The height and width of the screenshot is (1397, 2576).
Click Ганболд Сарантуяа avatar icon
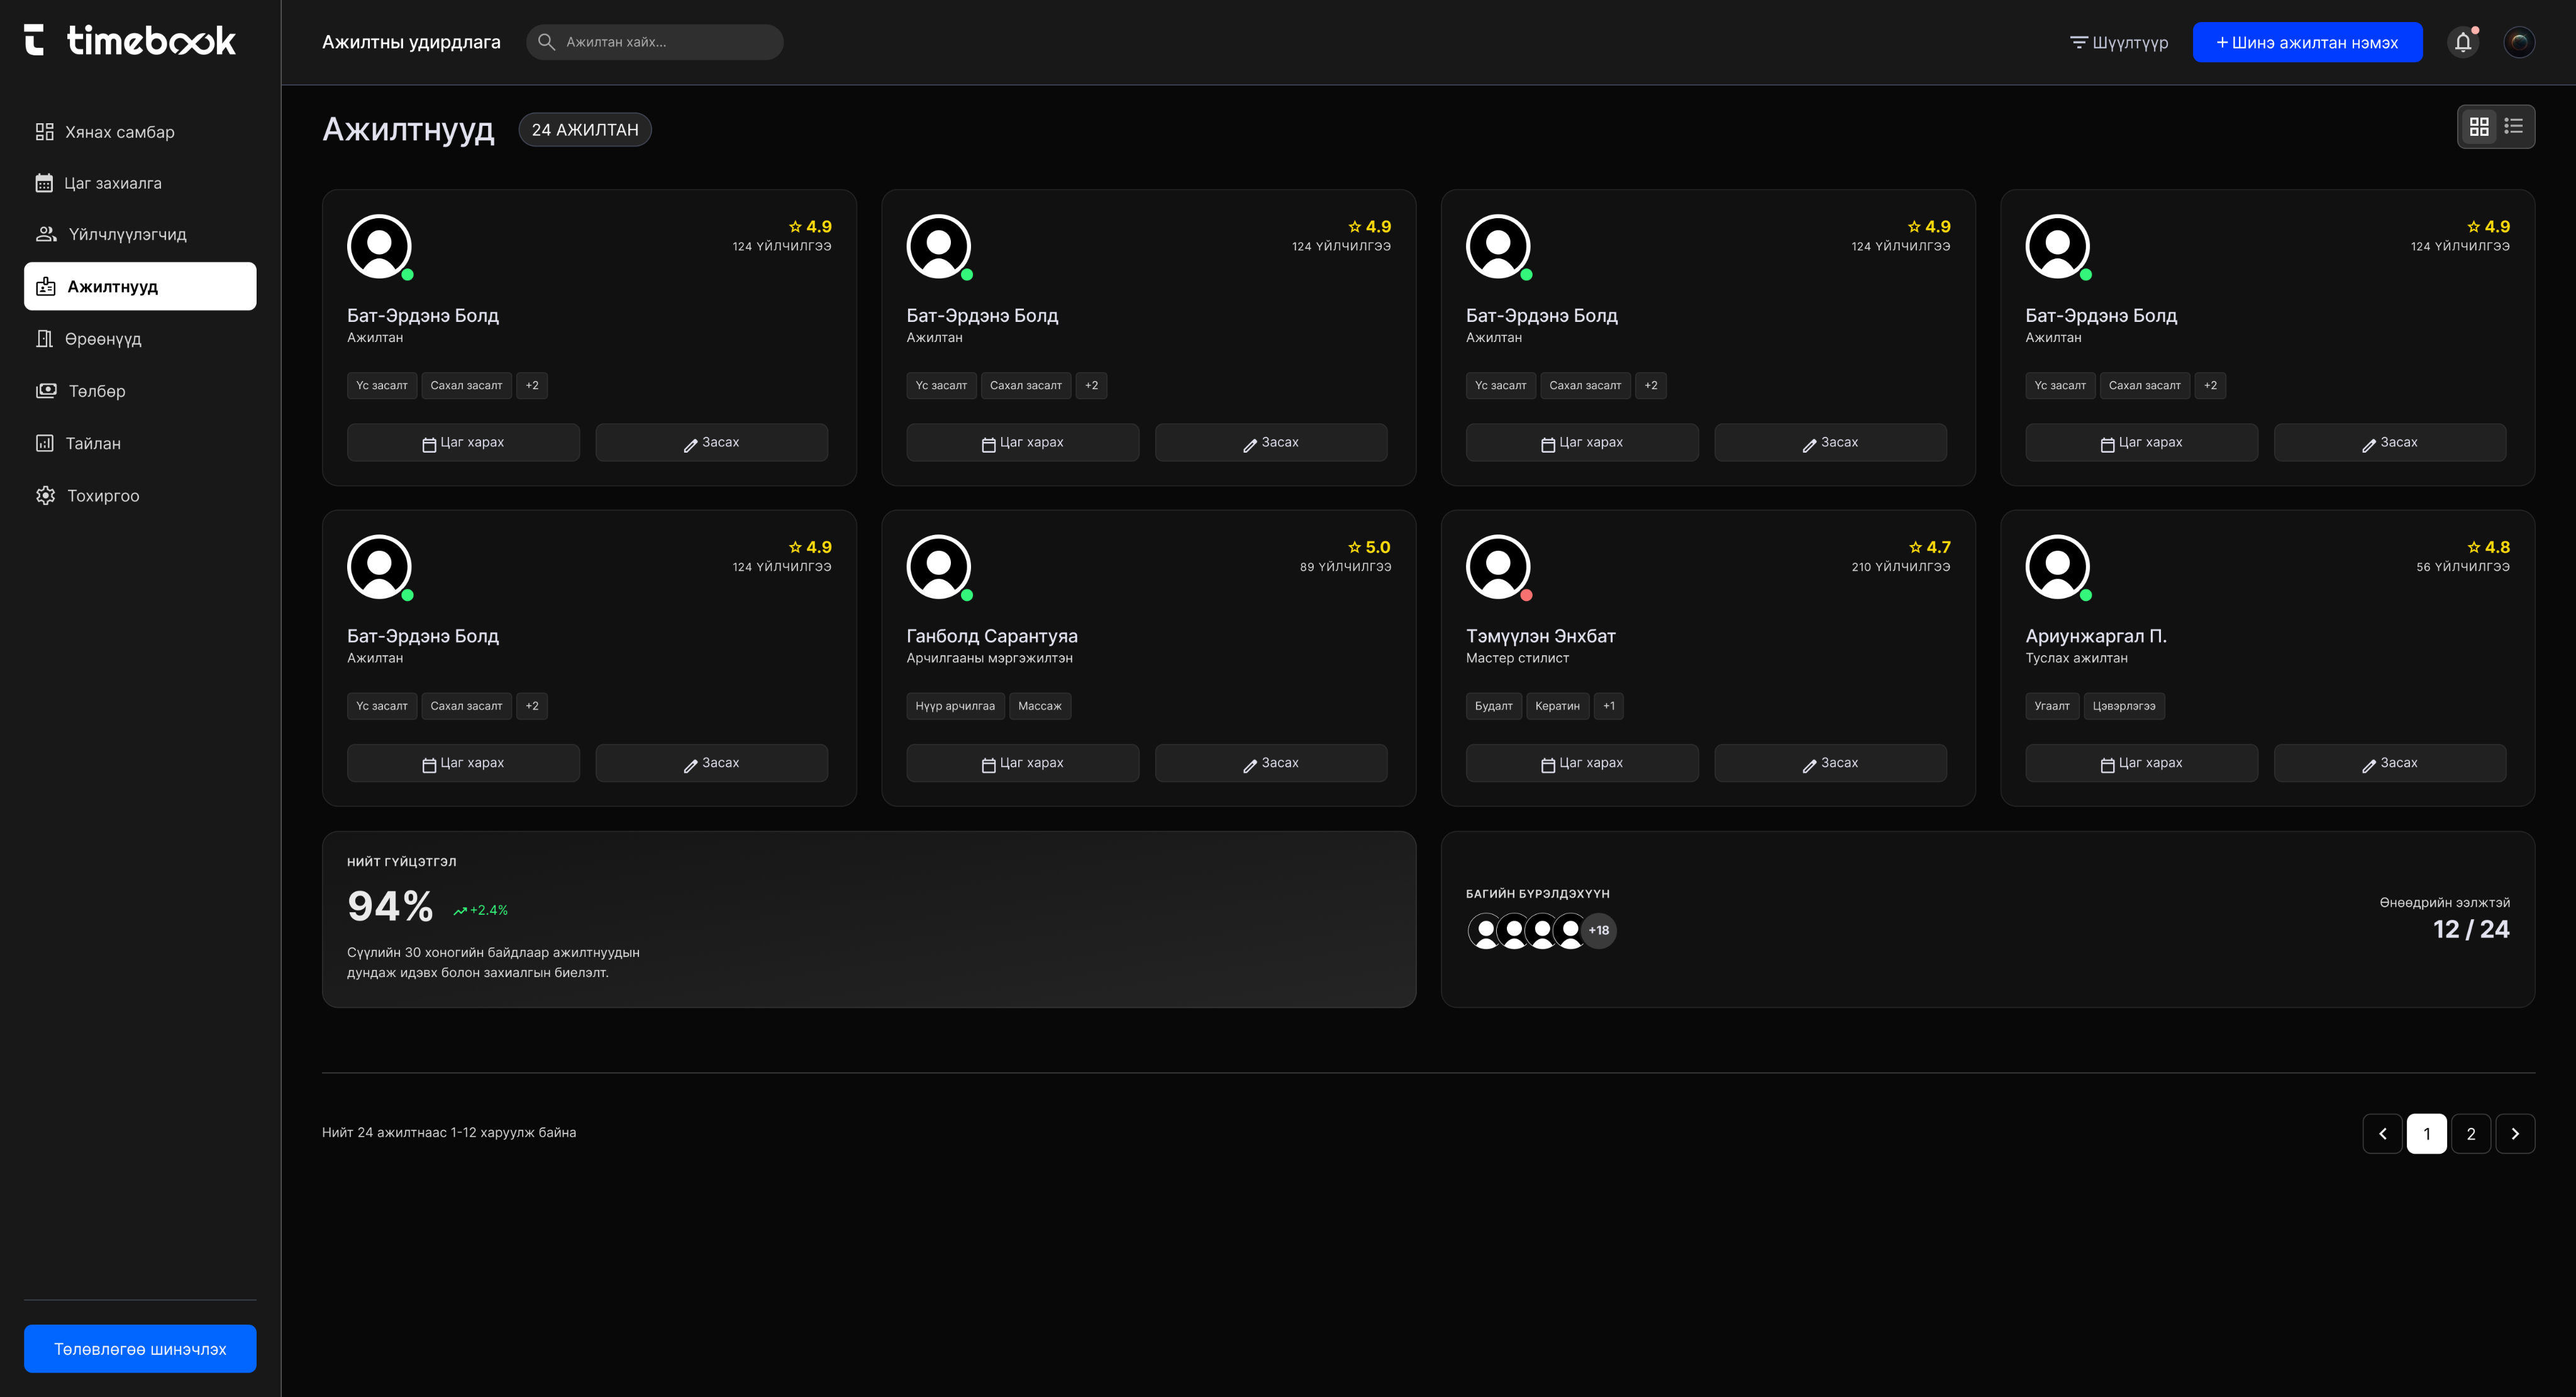(x=938, y=567)
